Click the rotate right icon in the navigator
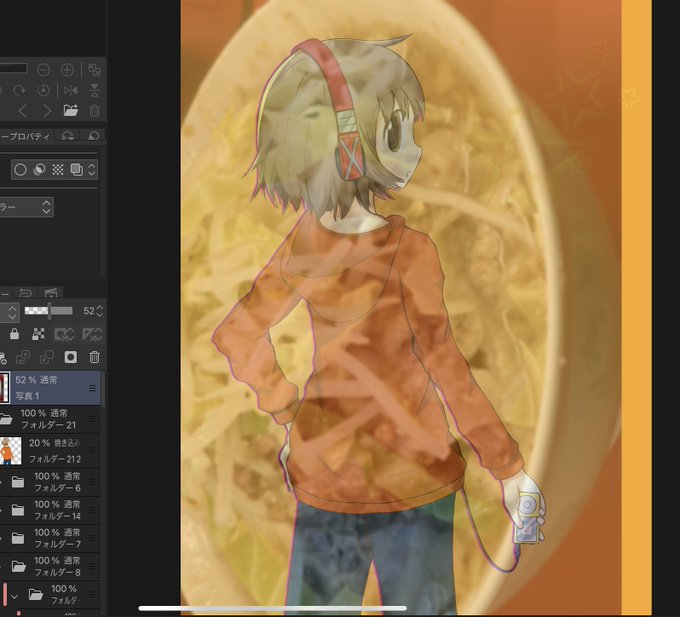The image size is (680, 617). 20,90
